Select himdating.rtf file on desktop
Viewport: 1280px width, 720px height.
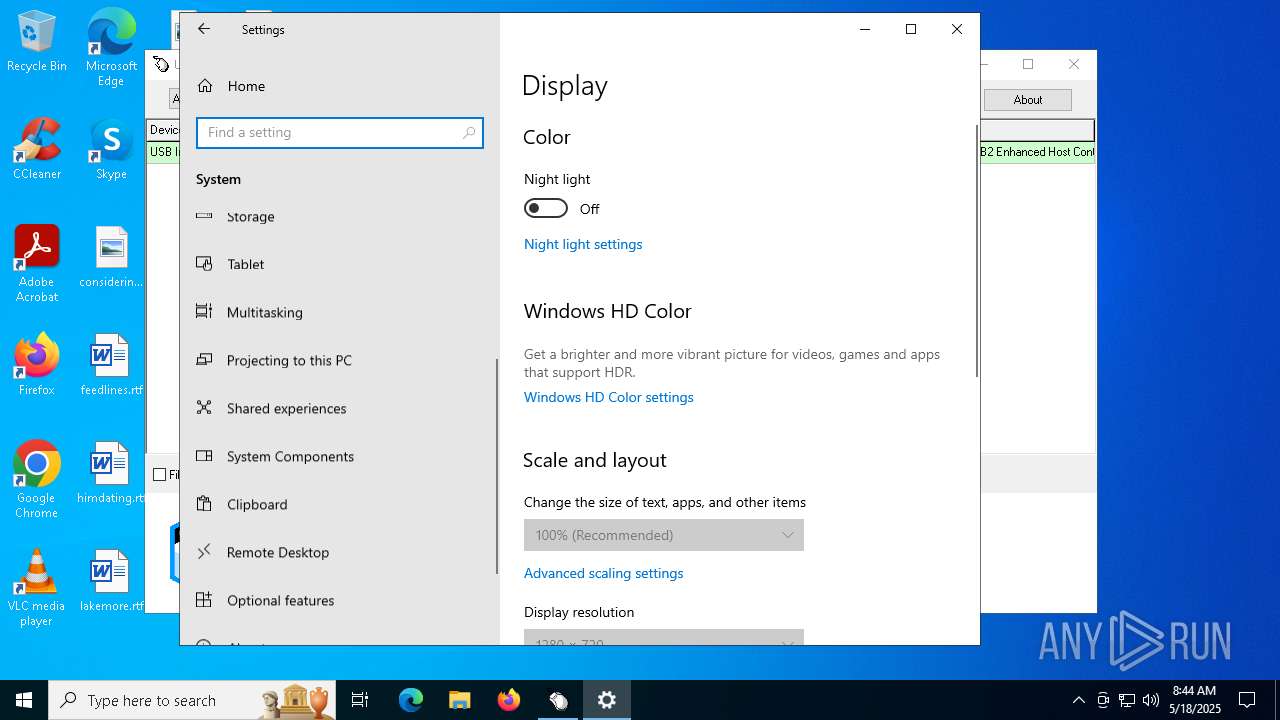(x=111, y=473)
